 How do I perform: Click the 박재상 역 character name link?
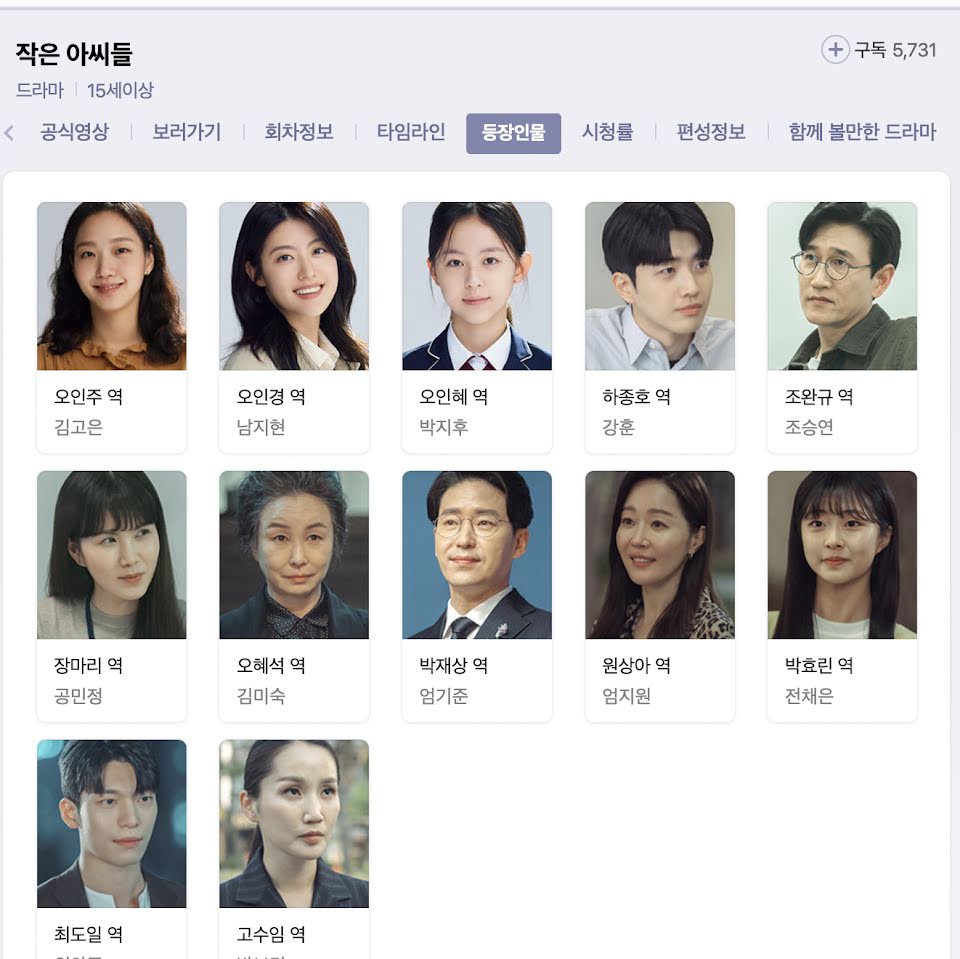(x=454, y=665)
